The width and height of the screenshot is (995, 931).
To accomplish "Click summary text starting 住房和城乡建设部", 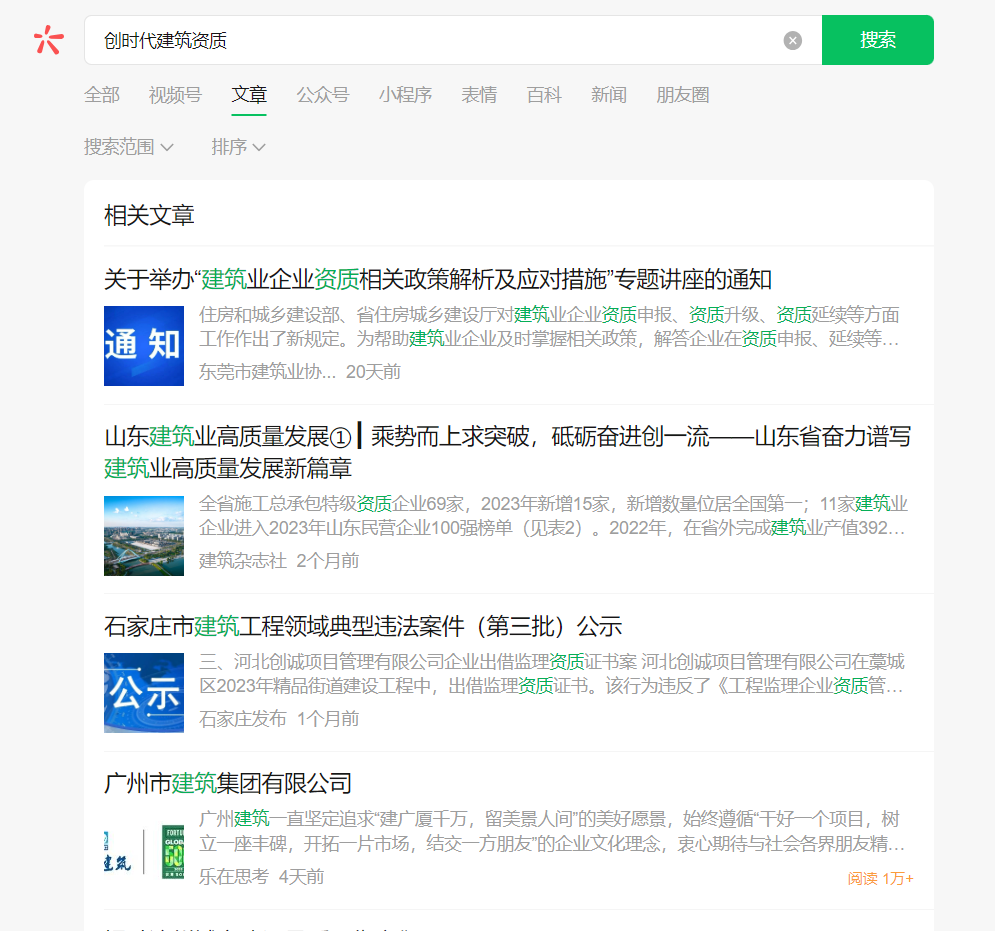I will (550, 327).
